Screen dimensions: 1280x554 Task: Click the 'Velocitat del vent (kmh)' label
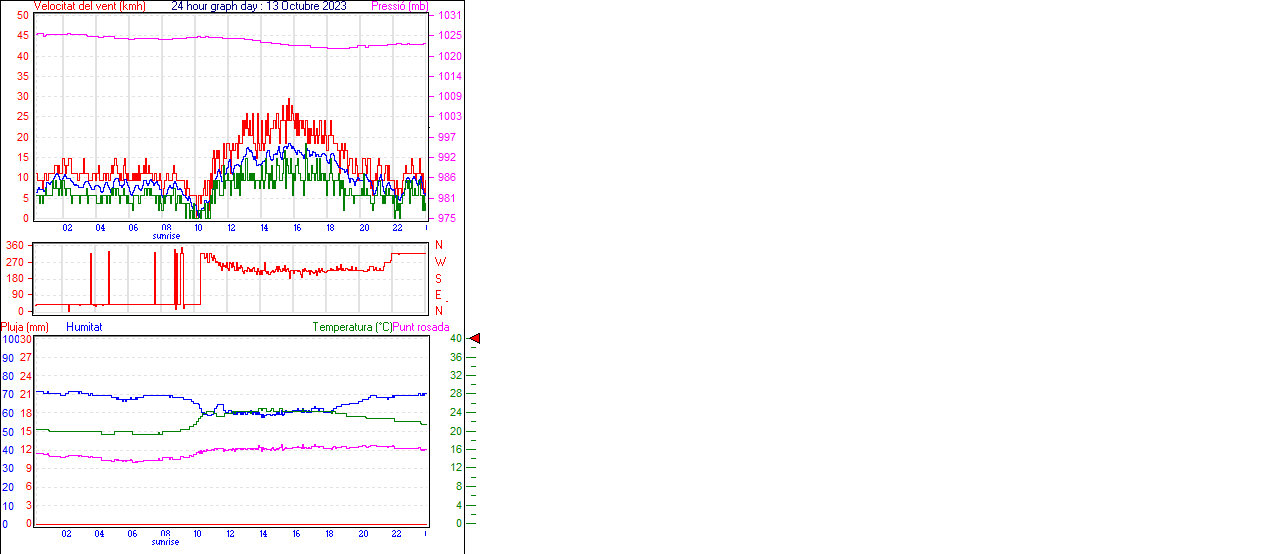pyautogui.click(x=90, y=6)
